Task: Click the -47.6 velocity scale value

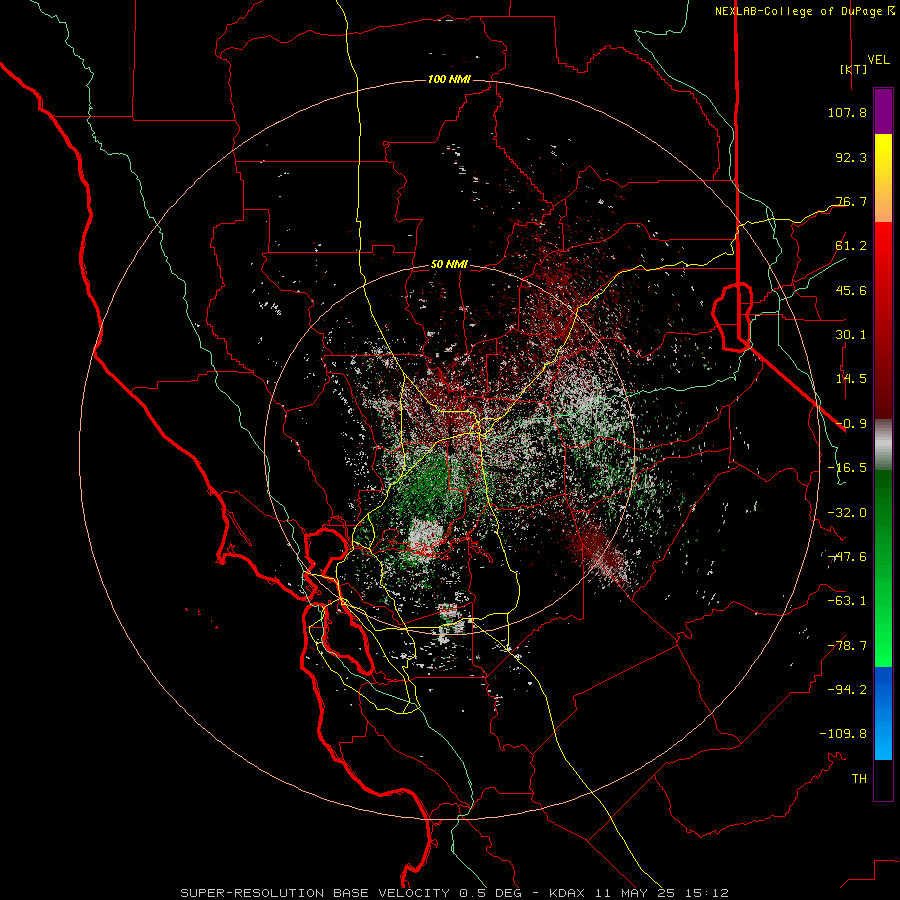Action: [x=847, y=557]
